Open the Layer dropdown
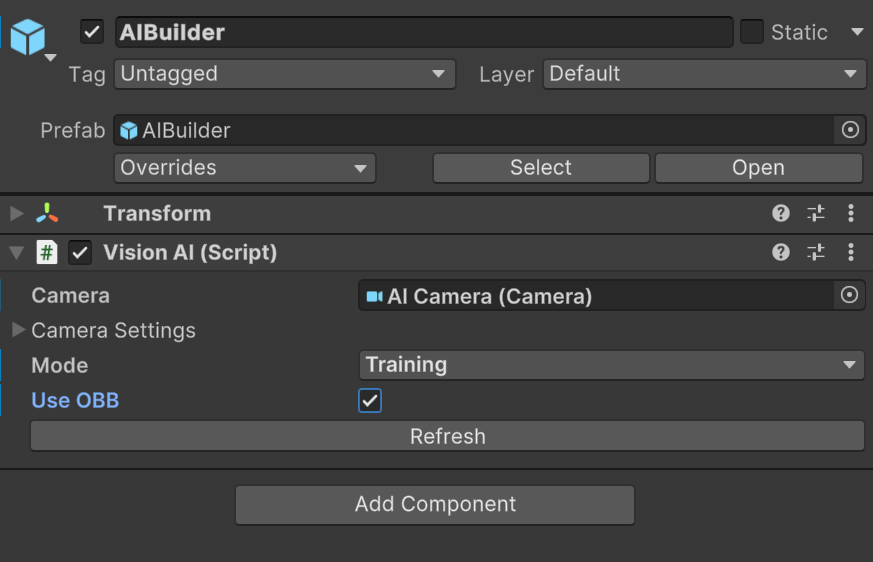 pyautogui.click(x=704, y=74)
